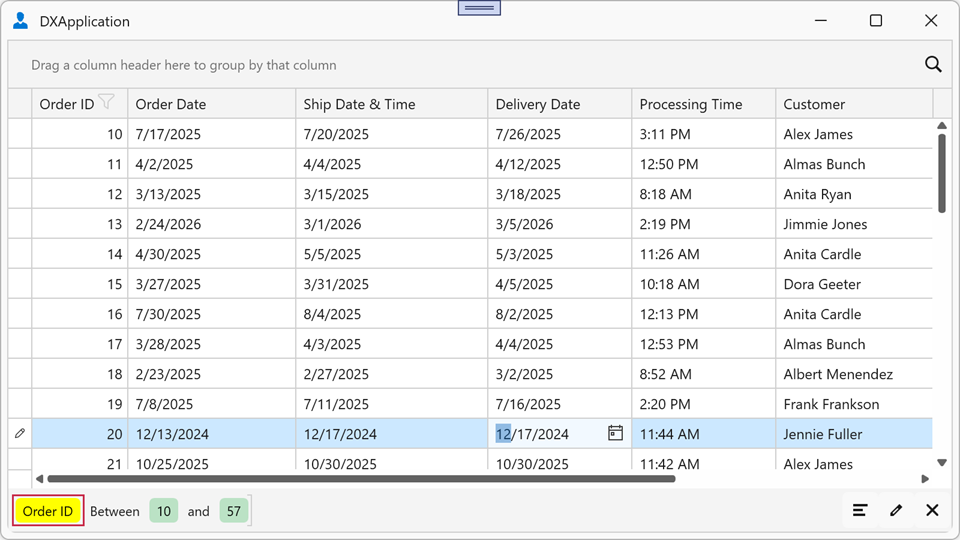Click the DXApplication user icon in title bar
Image resolution: width=960 pixels, height=540 pixels.
20,21
